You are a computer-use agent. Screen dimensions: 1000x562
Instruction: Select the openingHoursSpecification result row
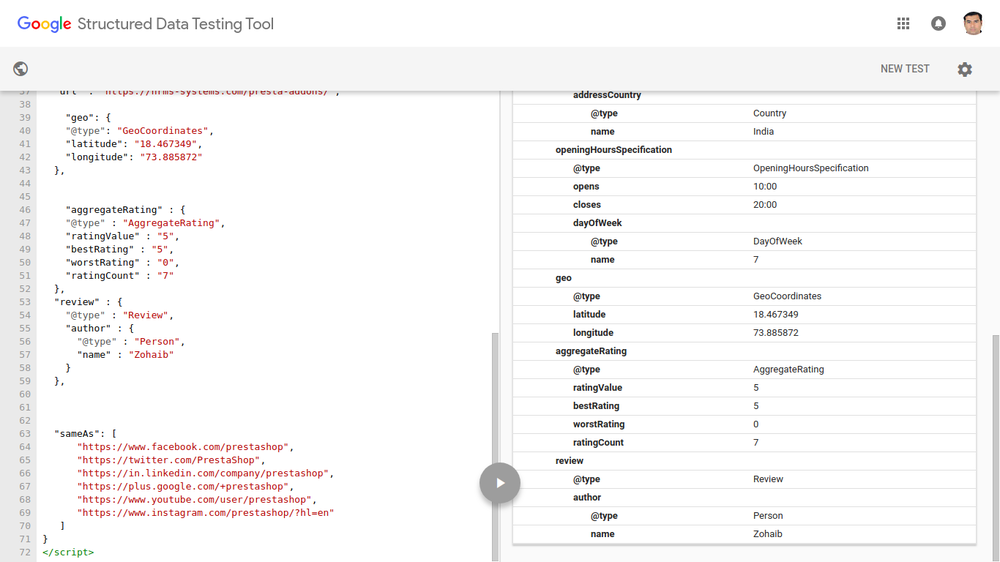pos(744,150)
